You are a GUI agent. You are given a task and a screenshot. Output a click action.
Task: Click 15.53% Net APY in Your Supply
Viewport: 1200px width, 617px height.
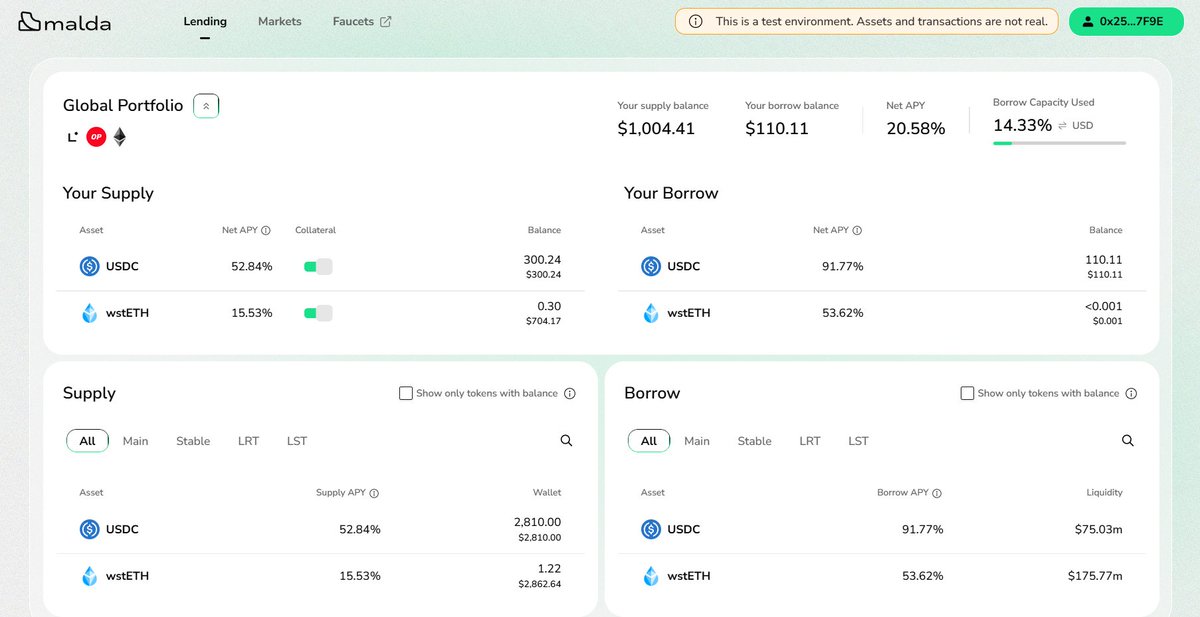[252, 313]
